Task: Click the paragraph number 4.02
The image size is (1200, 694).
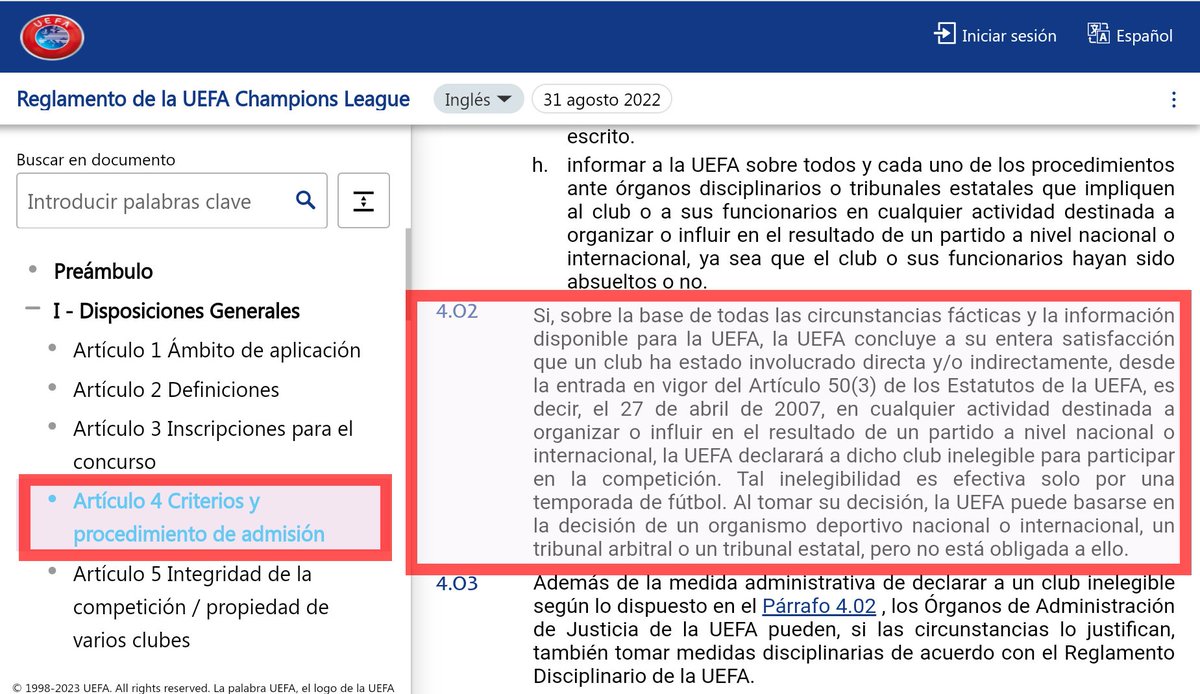Action: 457,311
